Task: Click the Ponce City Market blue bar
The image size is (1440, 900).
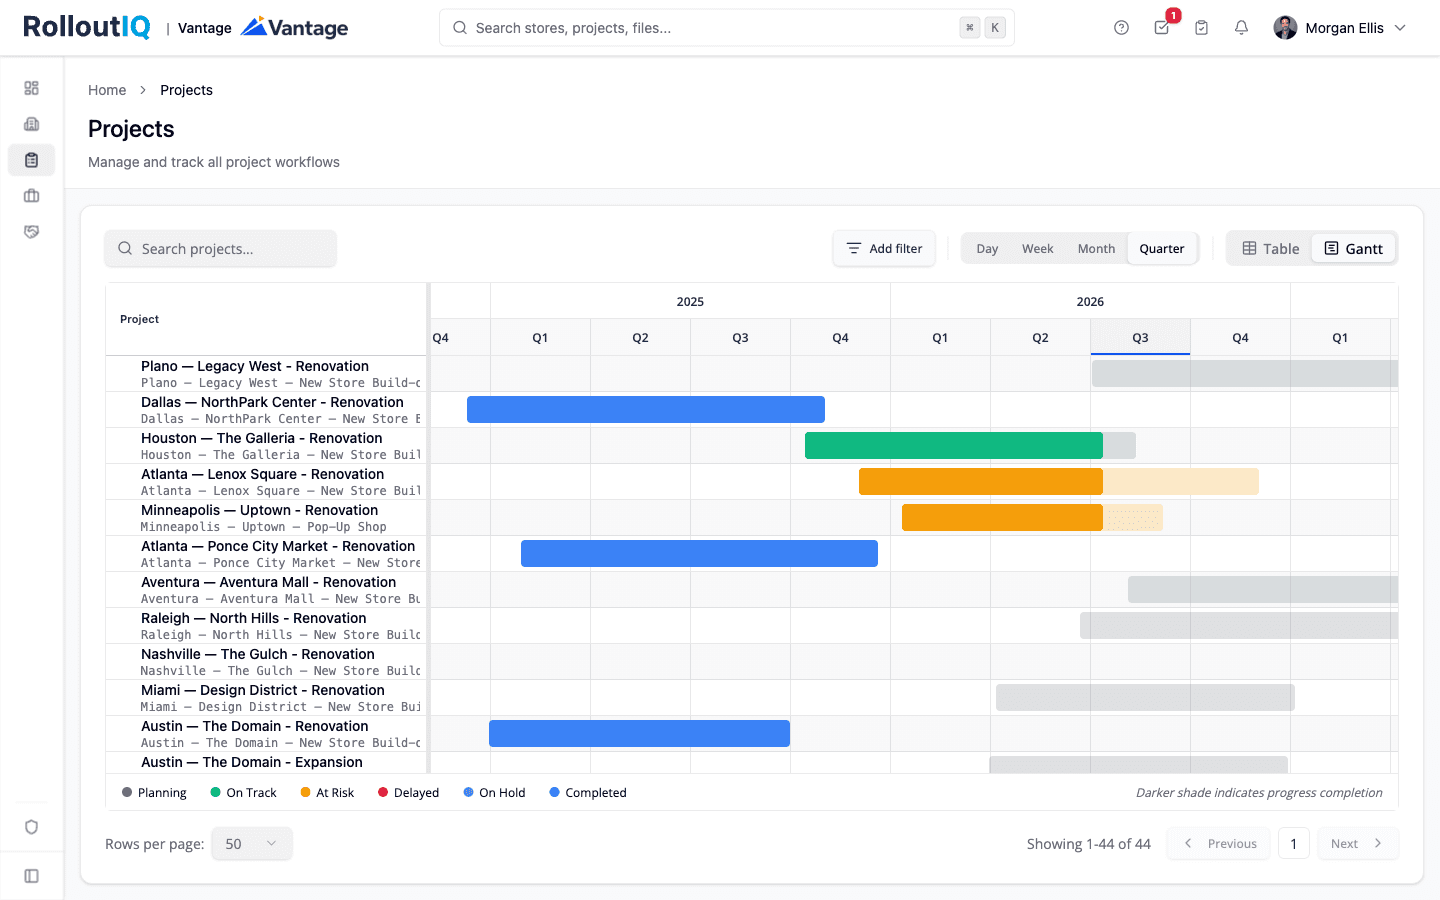Action: point(699,553)
